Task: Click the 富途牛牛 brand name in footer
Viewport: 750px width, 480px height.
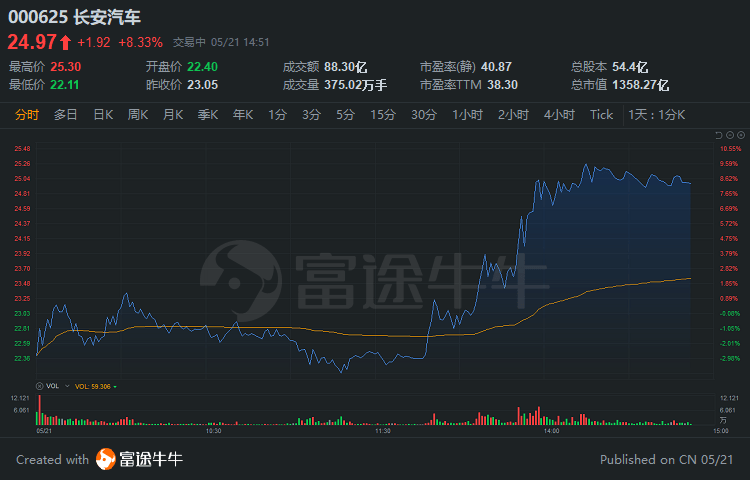Action: click(151, 459)
